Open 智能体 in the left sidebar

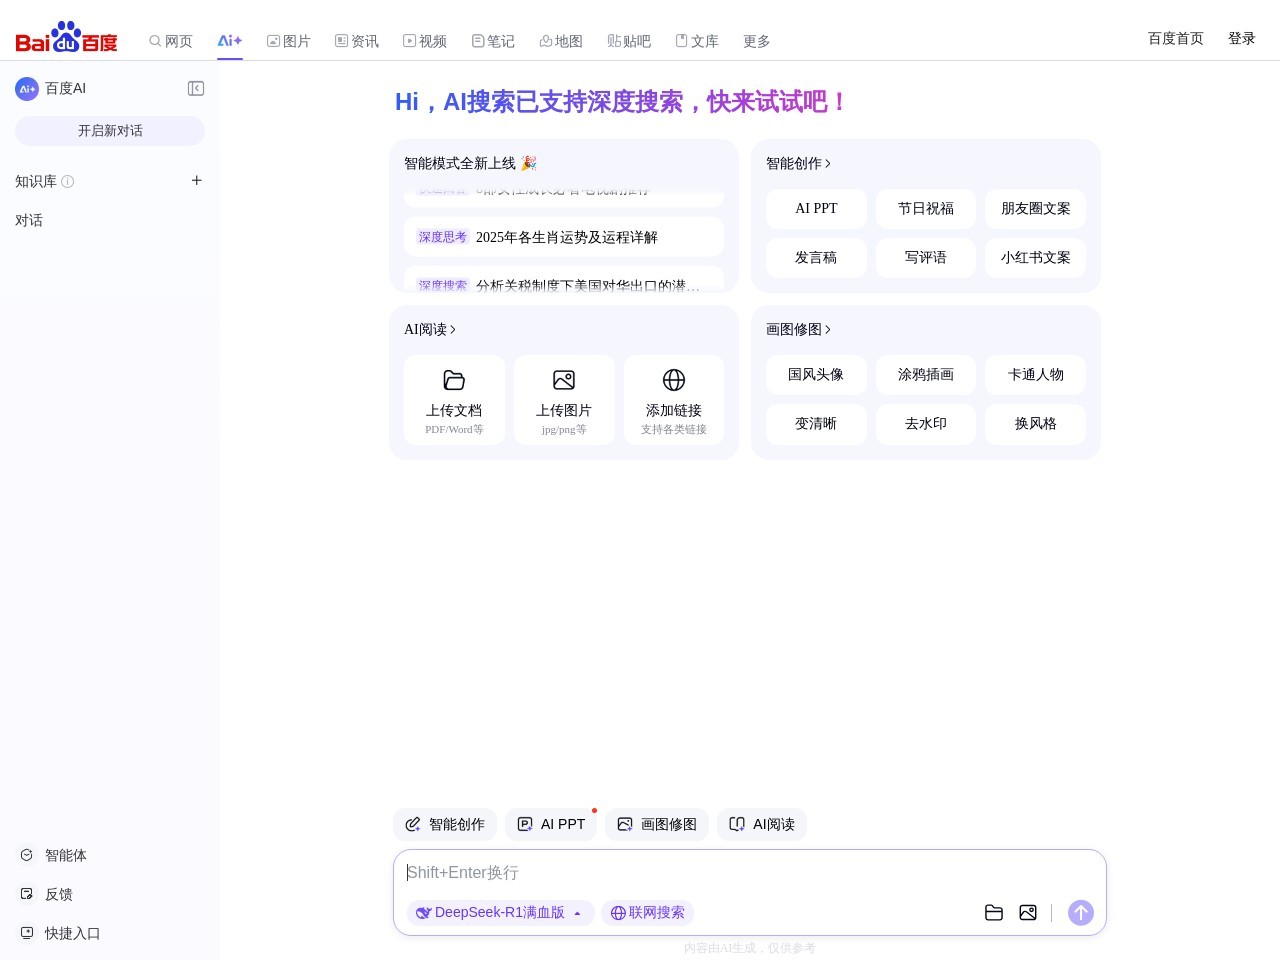(x=66, y=855)
